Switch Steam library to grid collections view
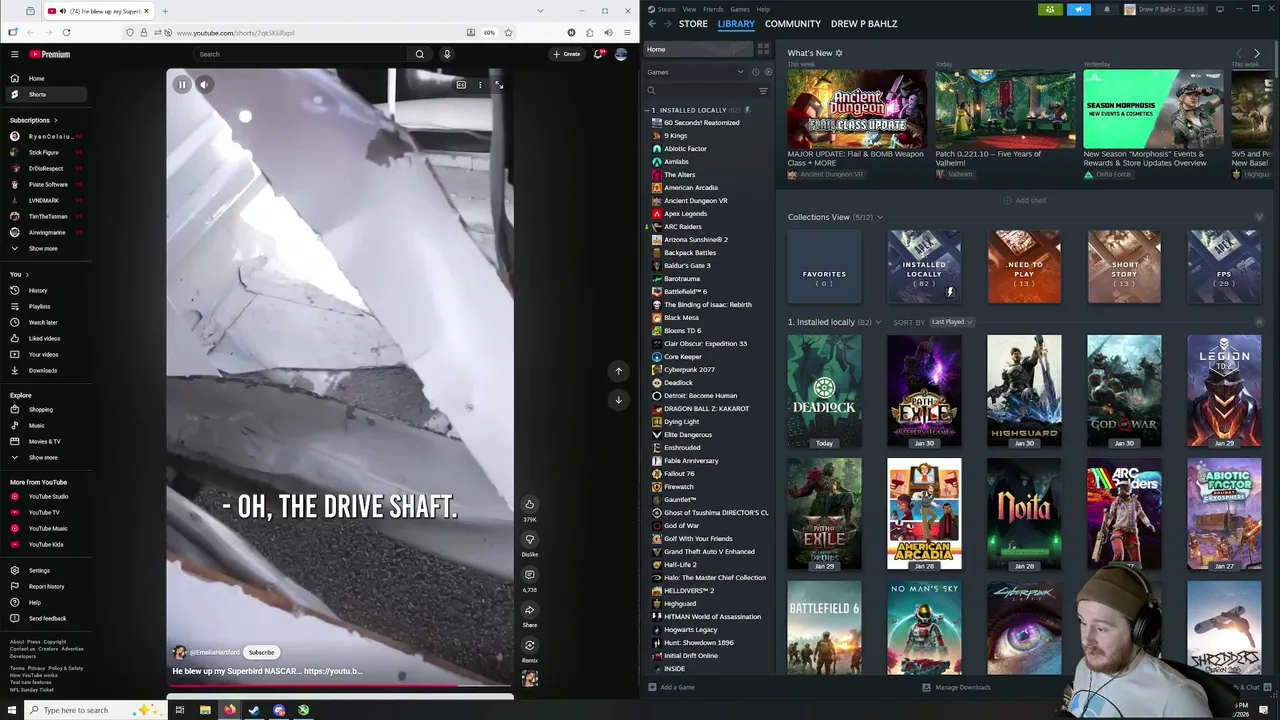 pyautogui.click(x=763, y=49)
